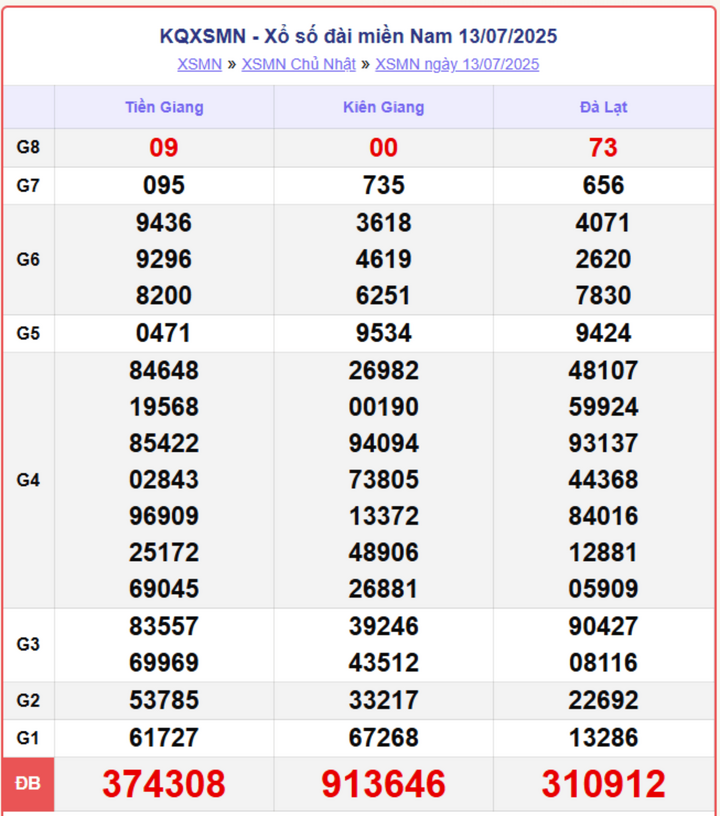This screenshot has height=816, width=720.
Task: Select G2 number 53785
Action: click(x=164, y=700)
